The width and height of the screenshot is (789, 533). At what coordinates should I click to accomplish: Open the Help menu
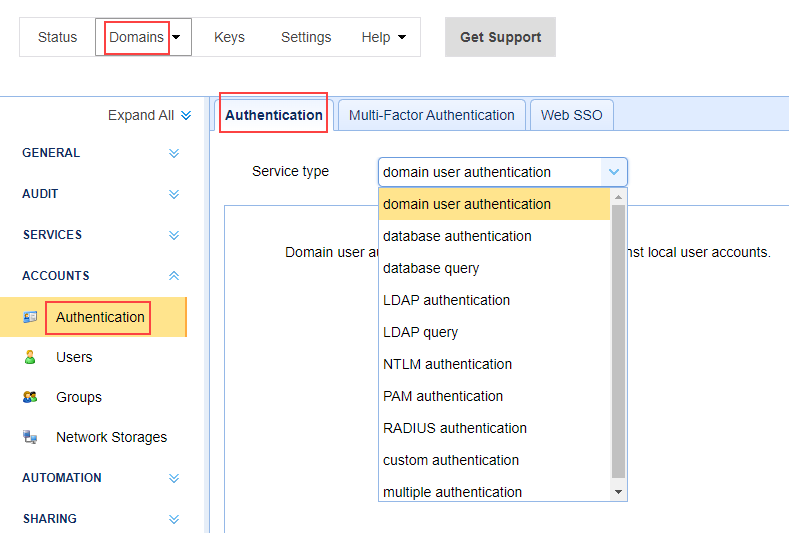point(383,37)
